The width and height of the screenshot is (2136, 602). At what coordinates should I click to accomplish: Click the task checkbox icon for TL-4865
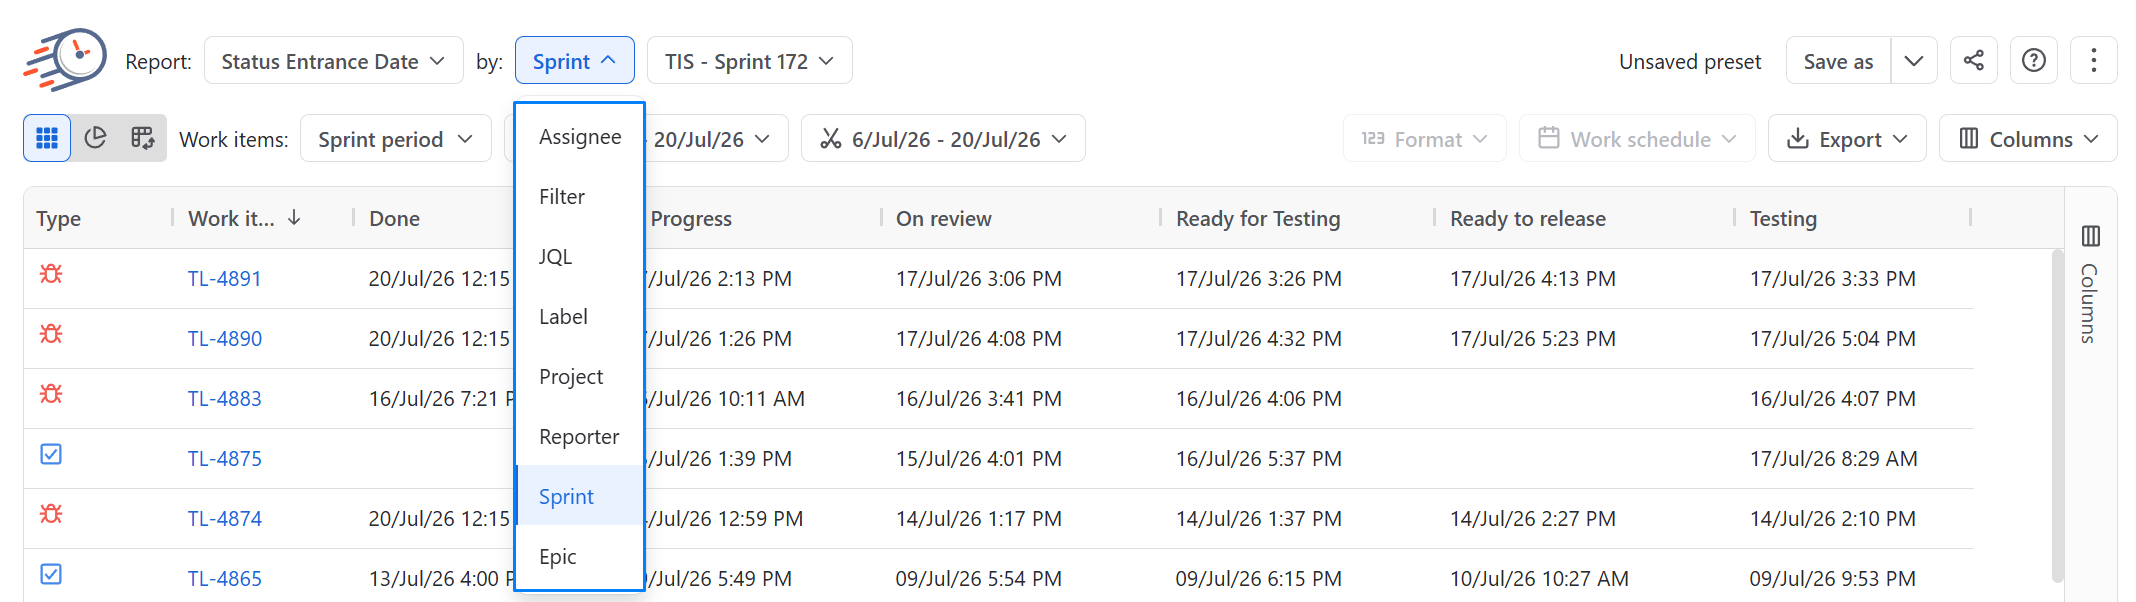click(x=51, y=574)
